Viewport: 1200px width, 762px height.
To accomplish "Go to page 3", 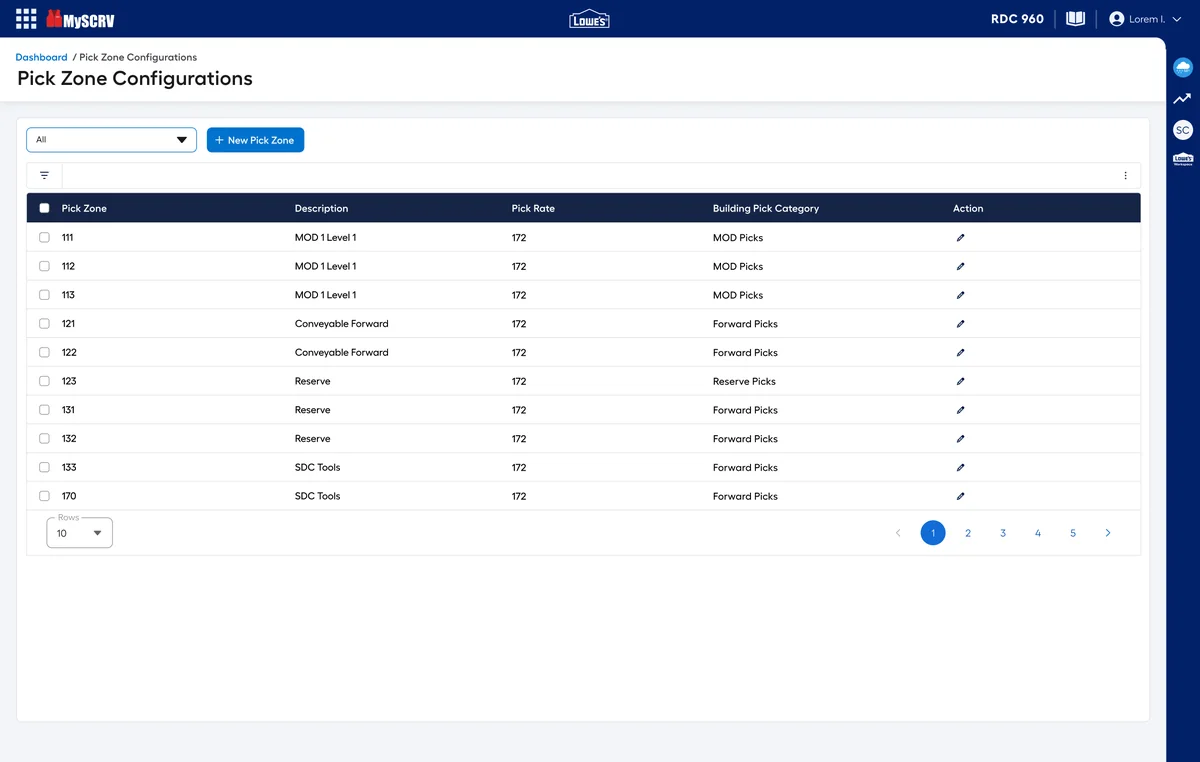I will click(x=1003, y=533).
